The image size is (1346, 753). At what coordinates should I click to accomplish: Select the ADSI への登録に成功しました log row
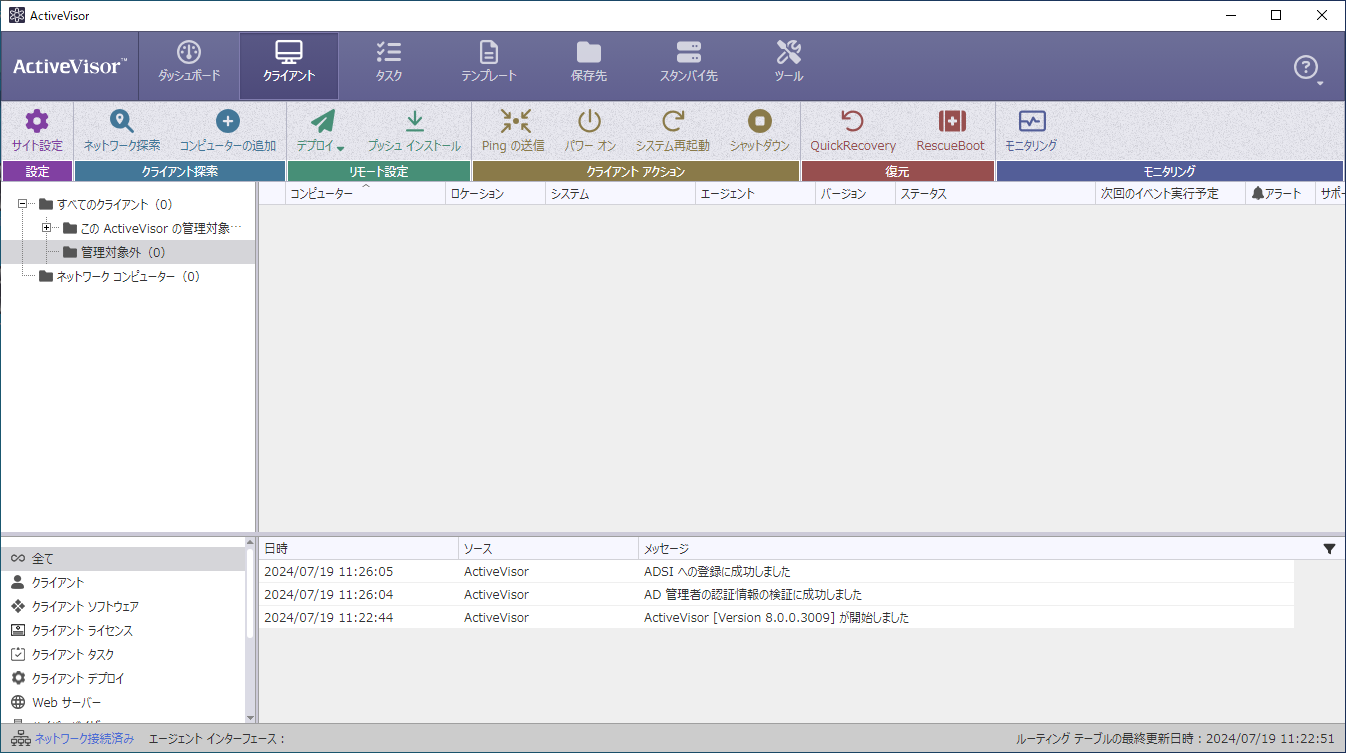[776, 572]
